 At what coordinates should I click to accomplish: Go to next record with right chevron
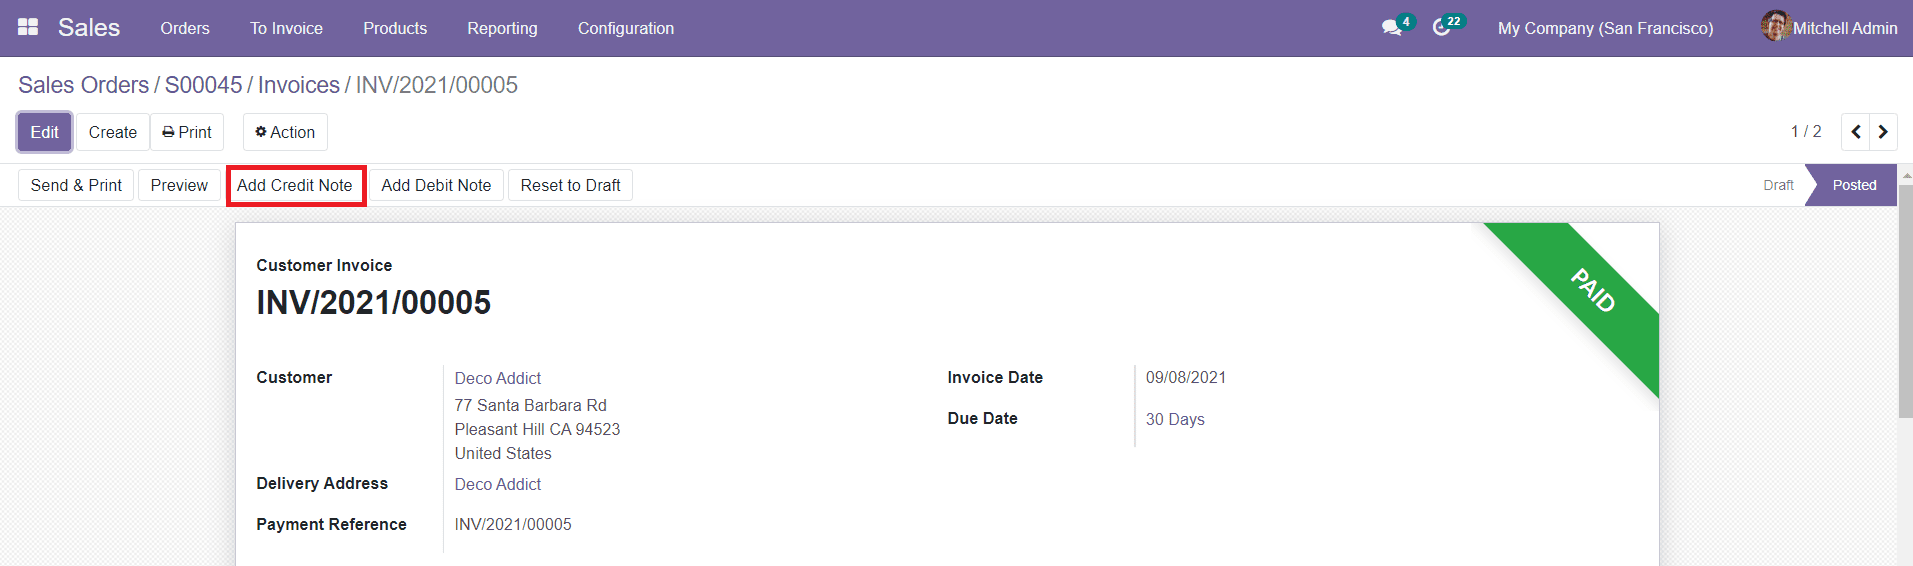click(x=1883, y=132)
